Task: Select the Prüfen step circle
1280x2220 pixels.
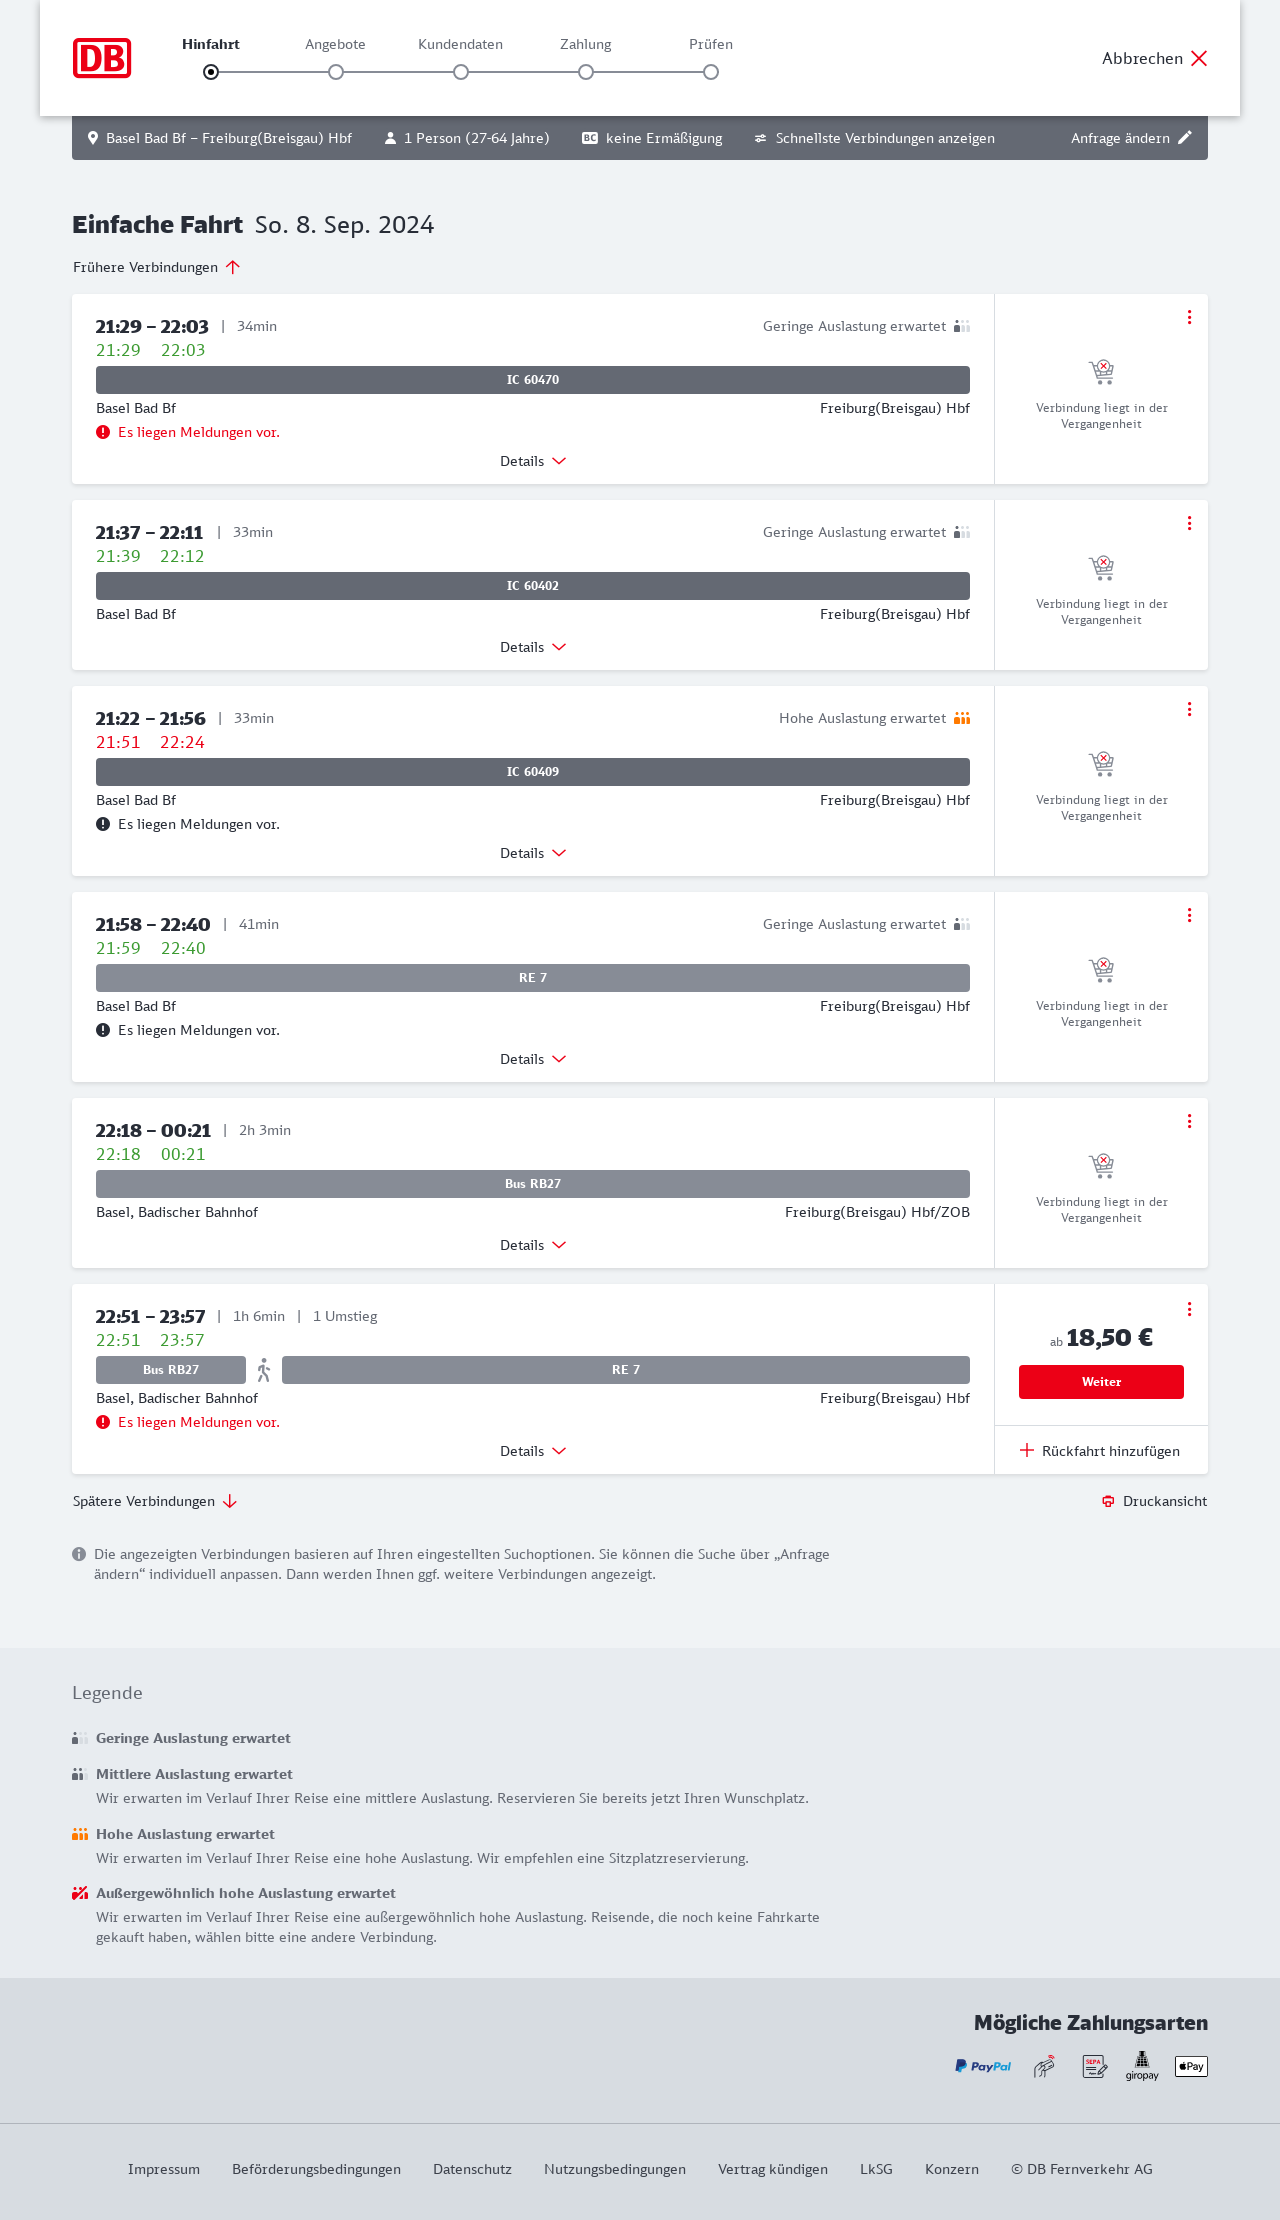Action: [711, 72]
